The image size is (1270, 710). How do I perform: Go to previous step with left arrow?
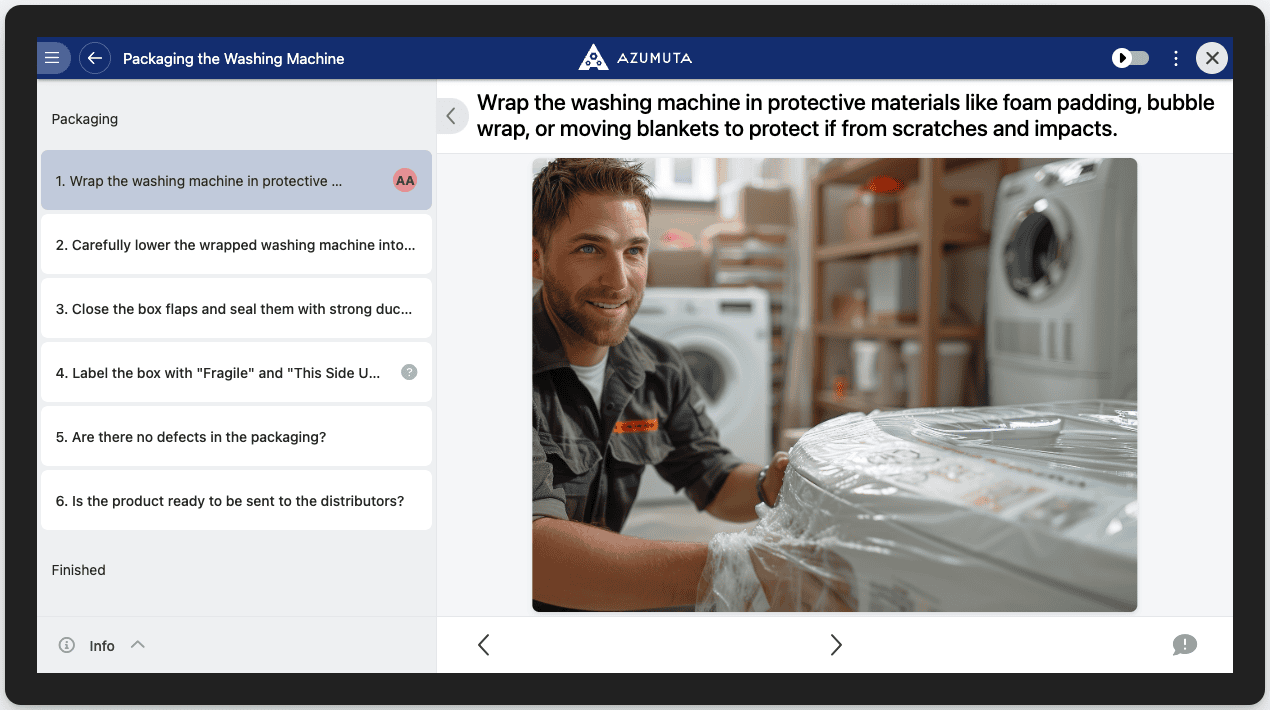484,645
